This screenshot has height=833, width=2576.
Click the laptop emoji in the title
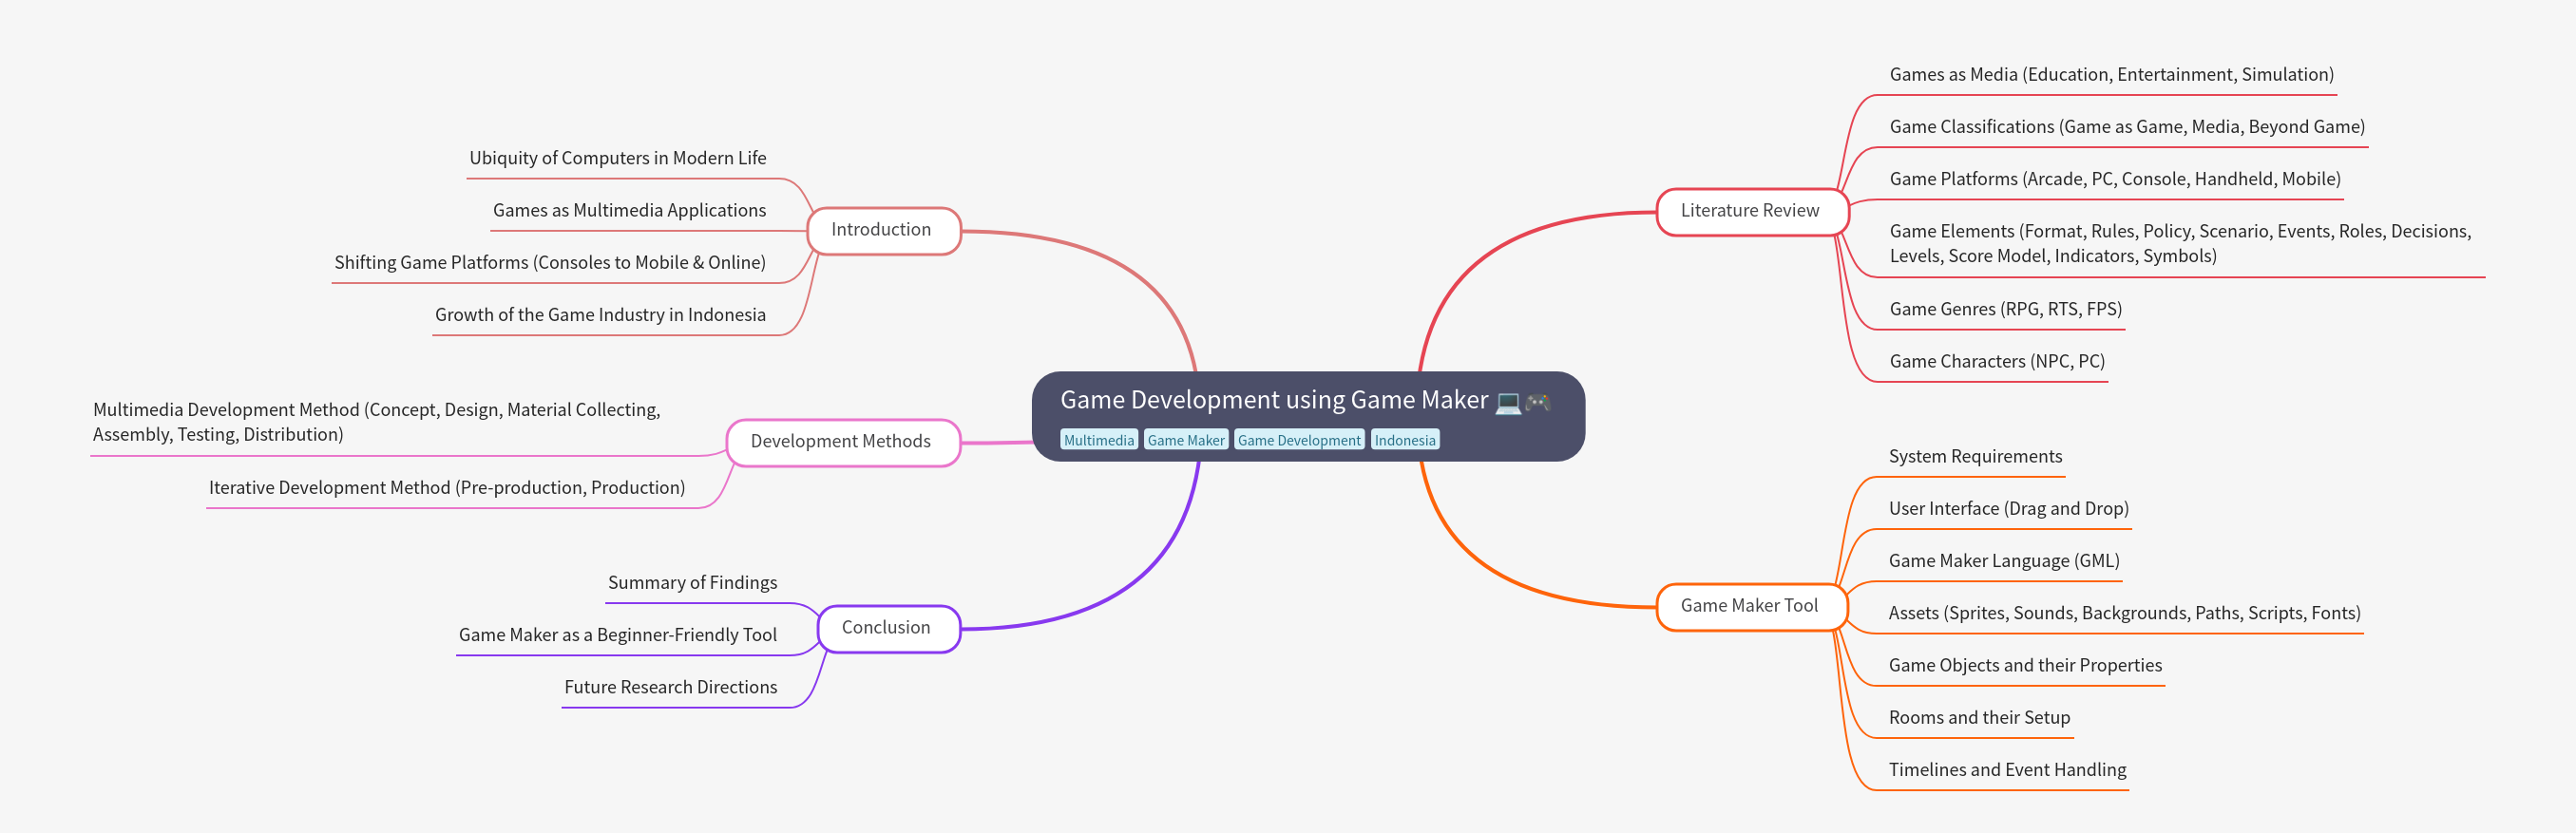tap(1508, 402)
